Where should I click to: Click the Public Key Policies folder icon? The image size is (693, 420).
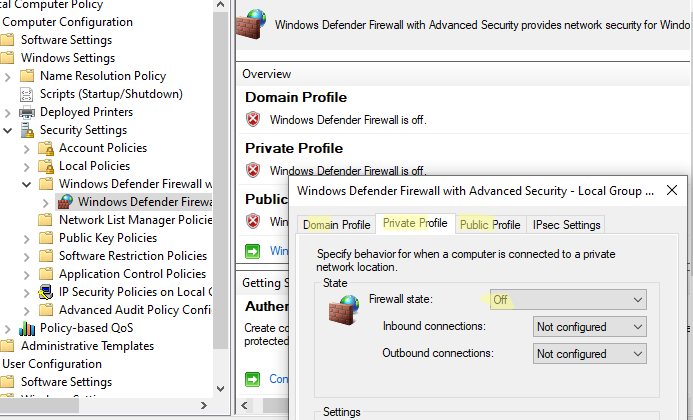(x=46, y=238)
